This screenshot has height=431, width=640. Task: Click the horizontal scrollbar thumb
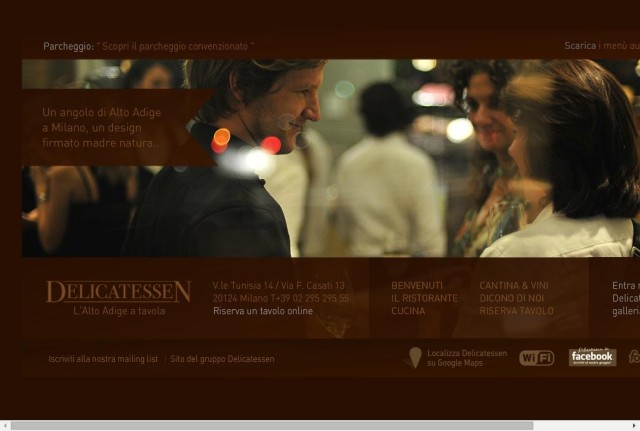[x=272, y=426]
